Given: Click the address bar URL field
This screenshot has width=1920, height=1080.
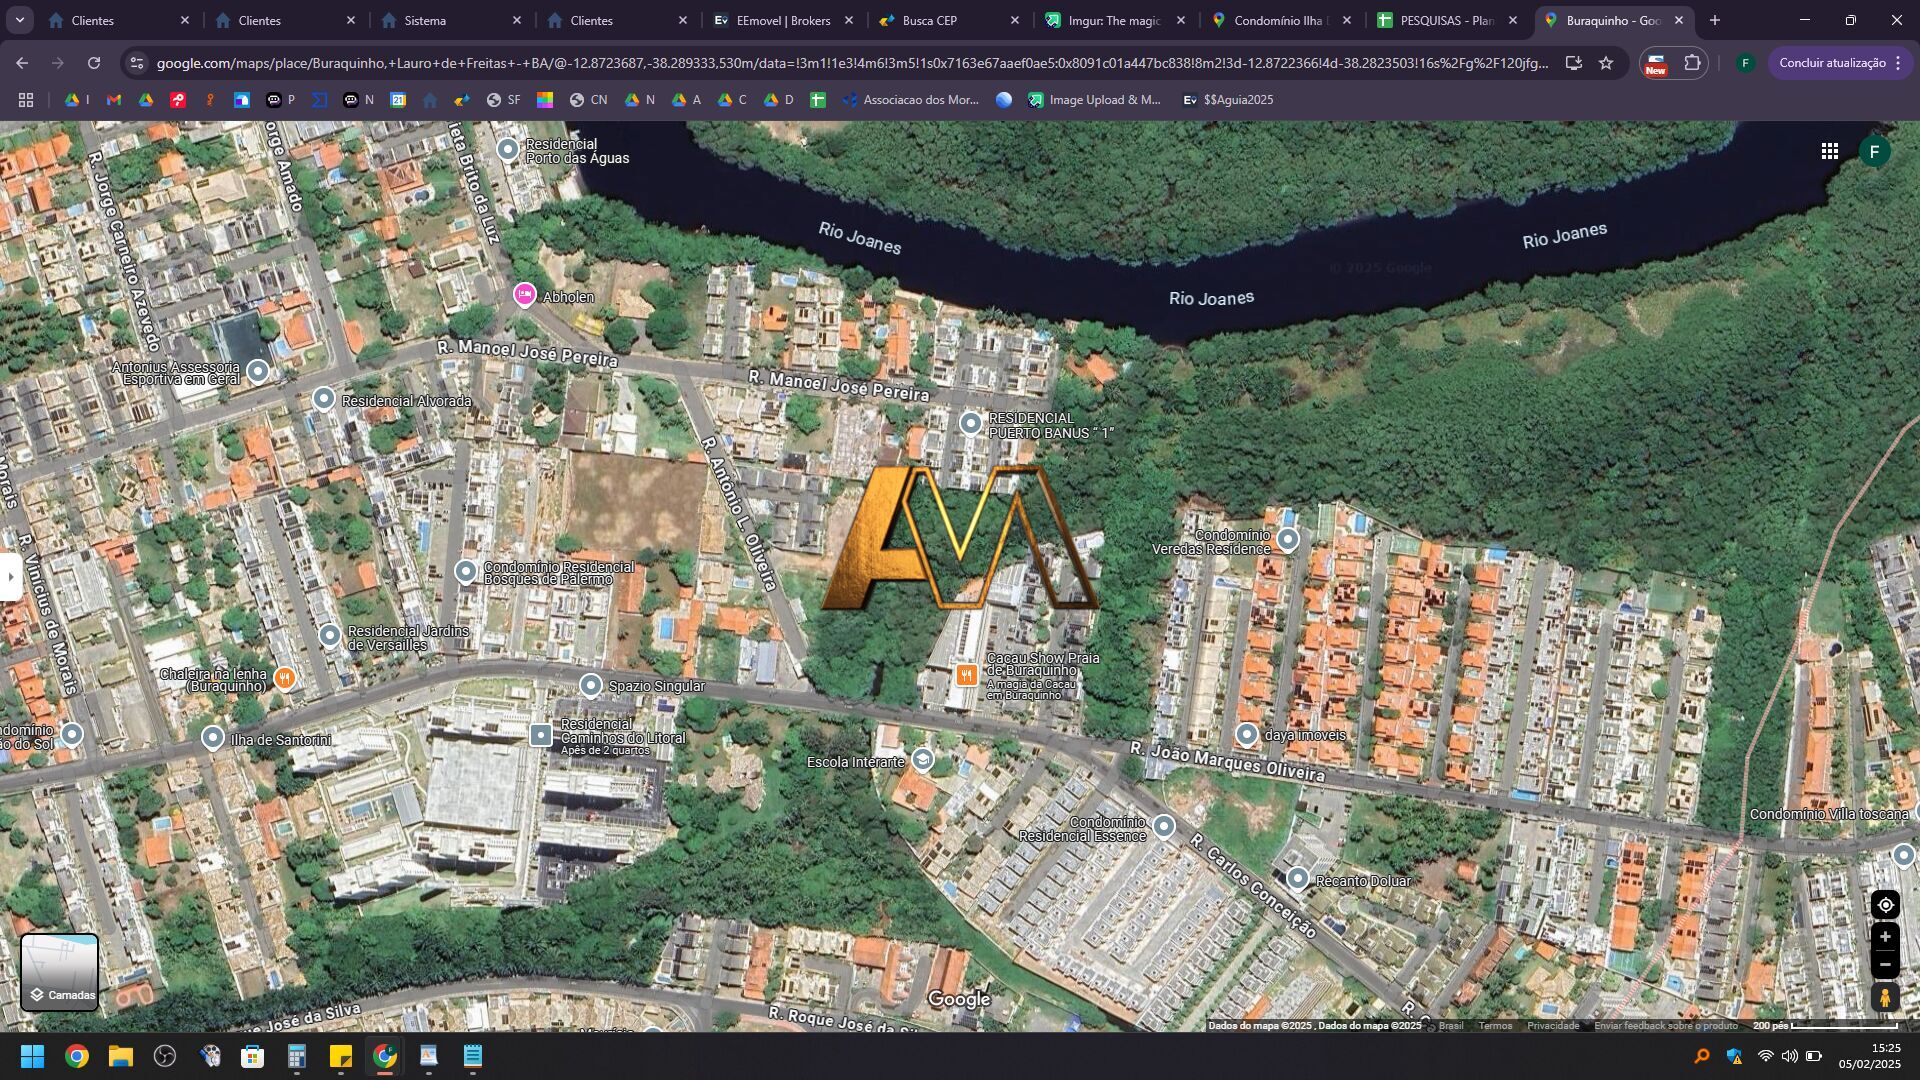Looking at the screenshot, I should [850, 63].
